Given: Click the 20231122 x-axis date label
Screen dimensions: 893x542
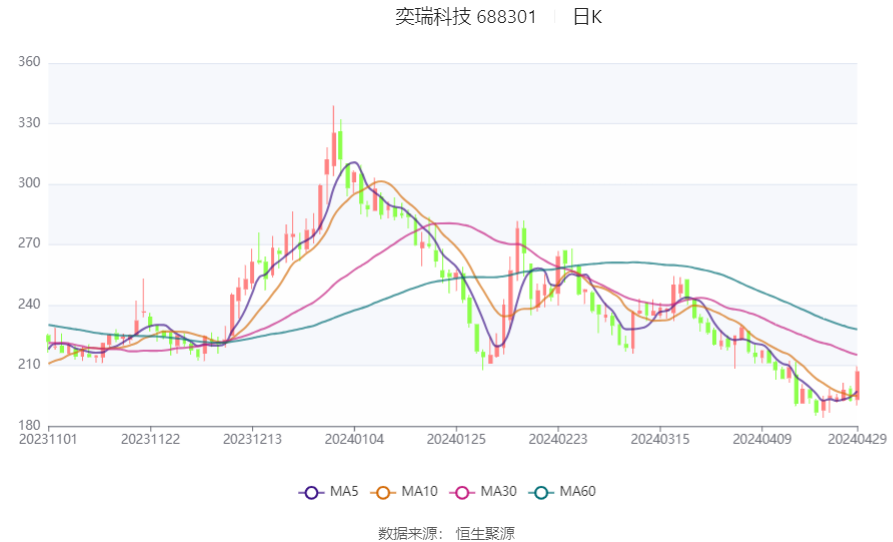Looking at the screenshot, I should point(150,440).
